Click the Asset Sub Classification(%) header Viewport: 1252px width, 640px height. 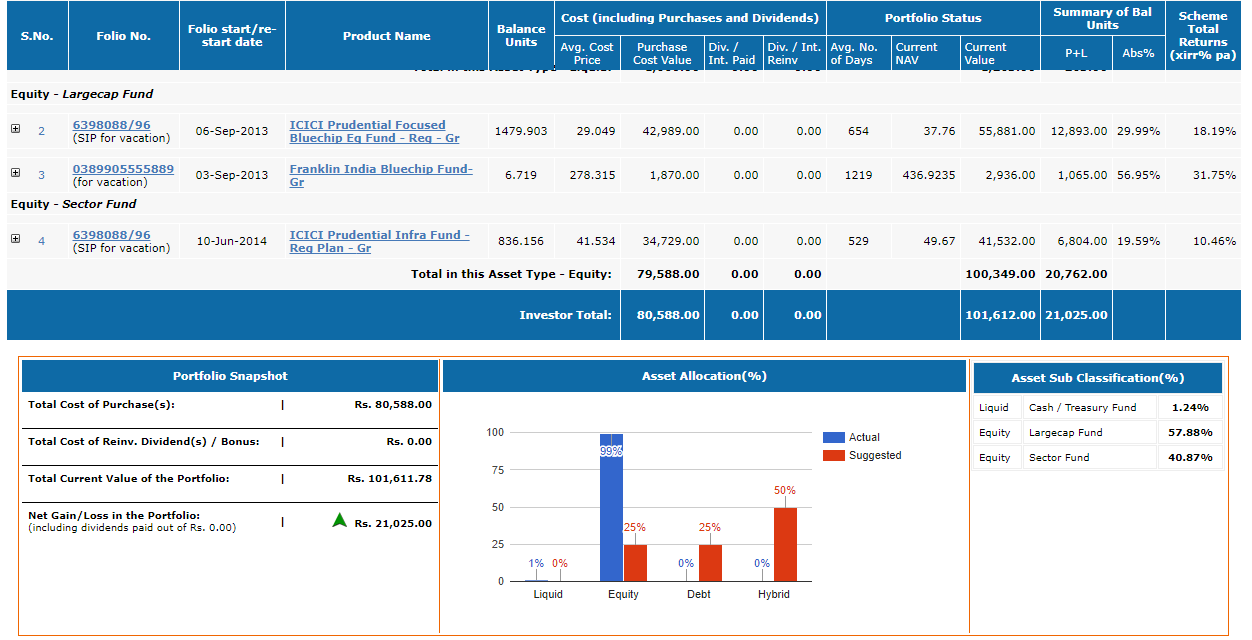pos(1097,378)
